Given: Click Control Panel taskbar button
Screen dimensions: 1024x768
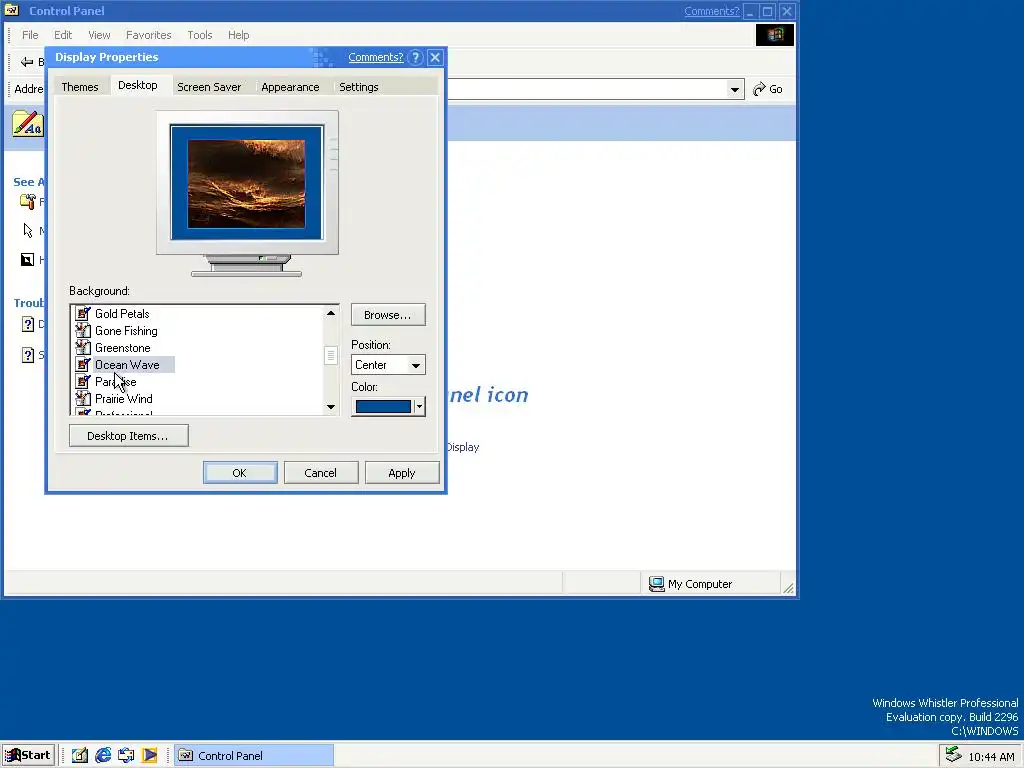Looking at the screenshot, I should [x=254, y=756].
